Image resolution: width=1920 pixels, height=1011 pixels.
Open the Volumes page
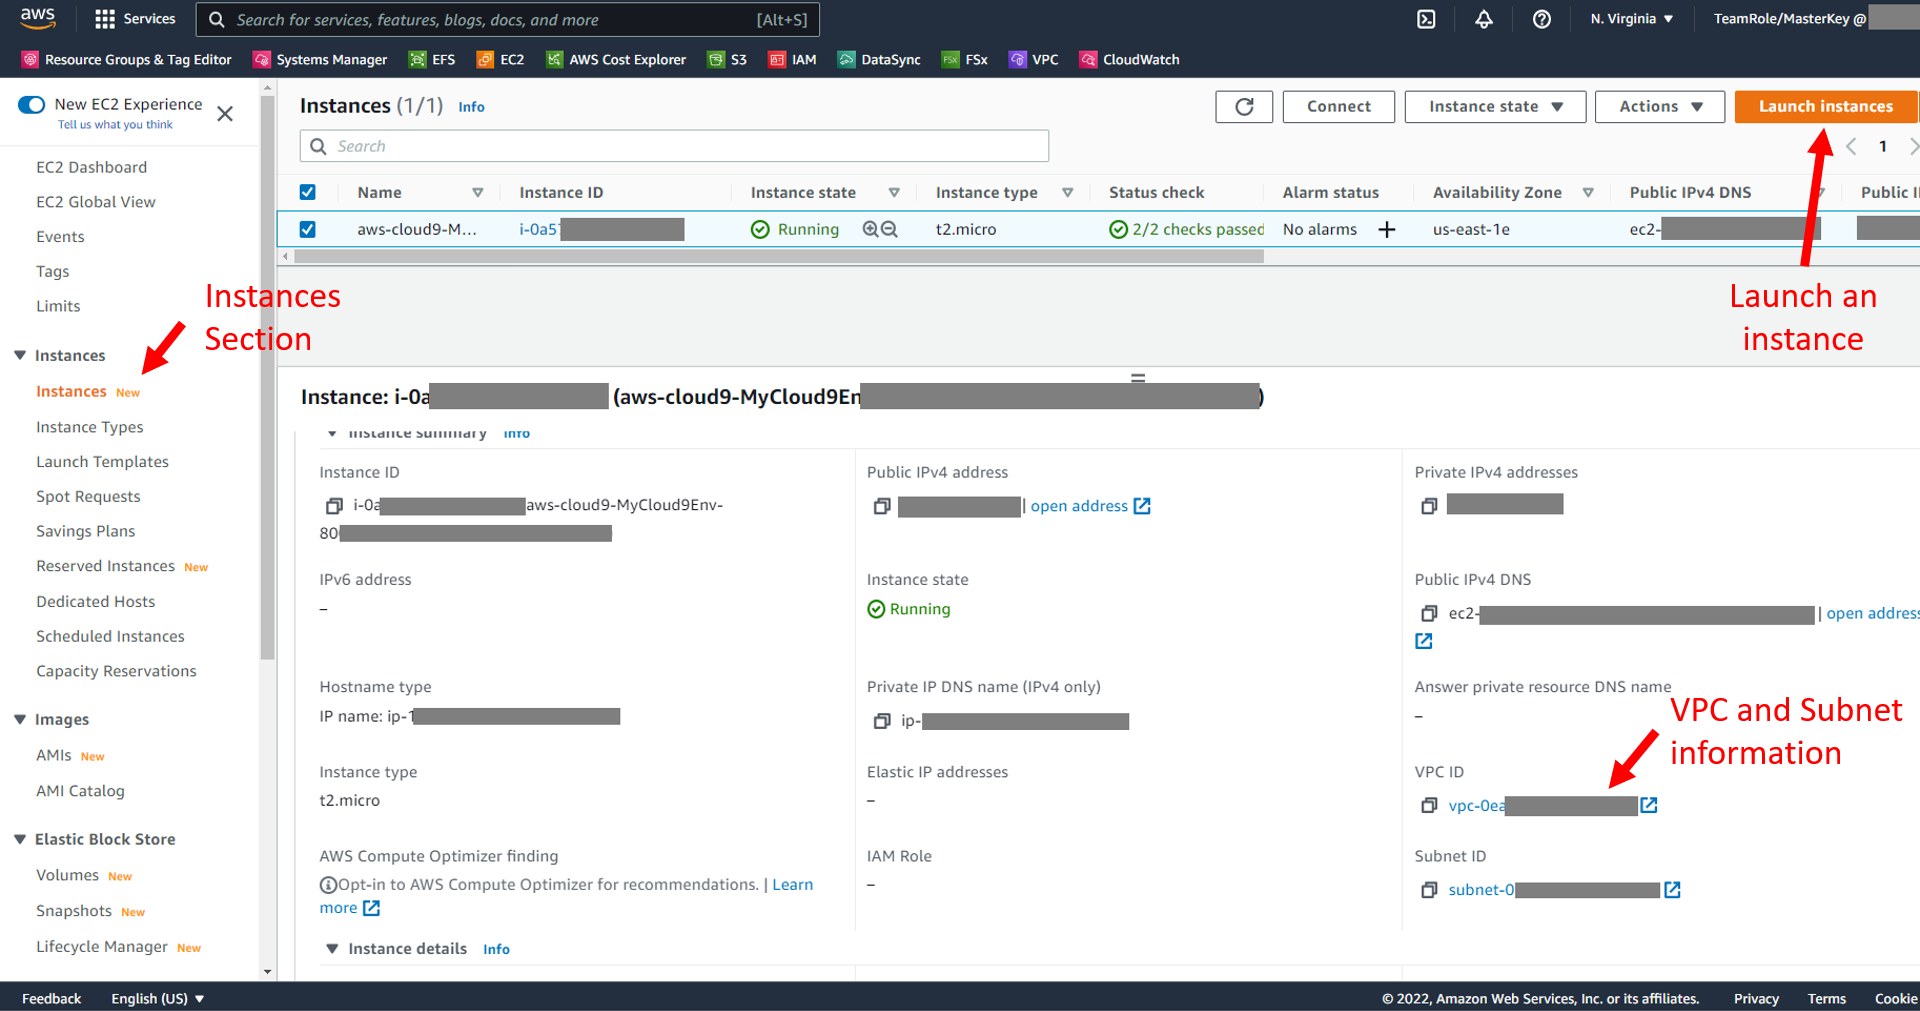(x=68, y=875)
